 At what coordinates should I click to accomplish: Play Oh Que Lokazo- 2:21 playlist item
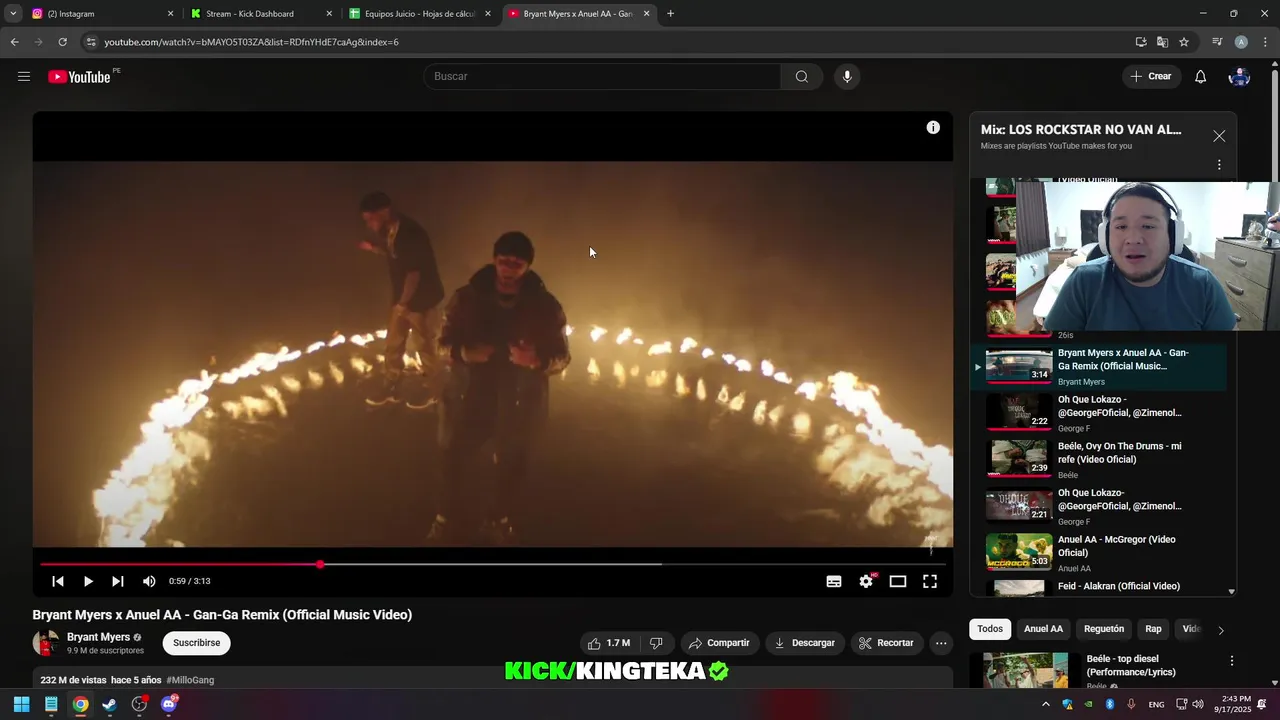[1097, 506]
